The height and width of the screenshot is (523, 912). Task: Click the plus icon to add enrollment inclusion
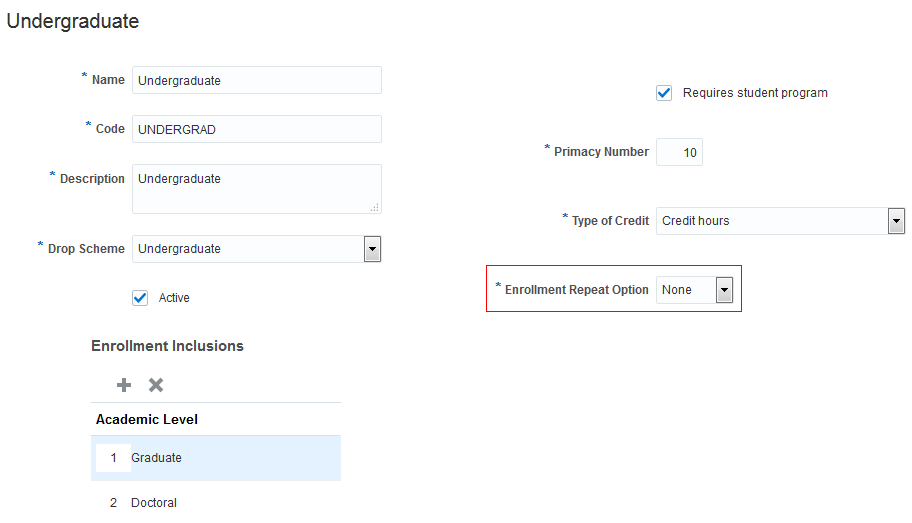pos(124,385)
